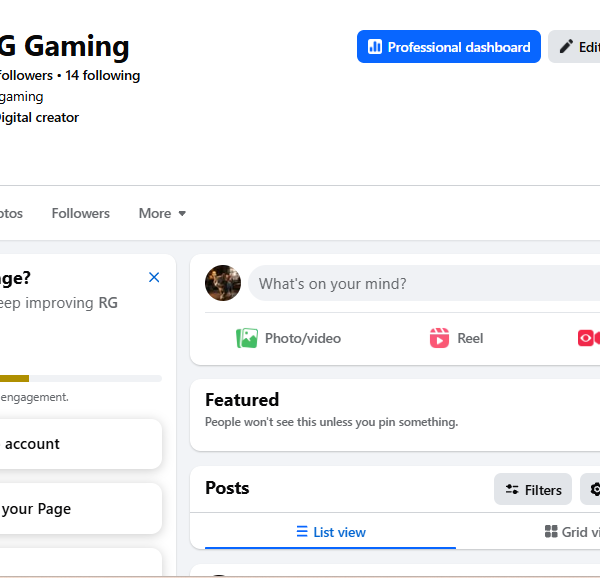Image resolution: width=600 pixels, height=578 pixels.
Task: Click the Filters sliders icon
Action: (512, 489)
